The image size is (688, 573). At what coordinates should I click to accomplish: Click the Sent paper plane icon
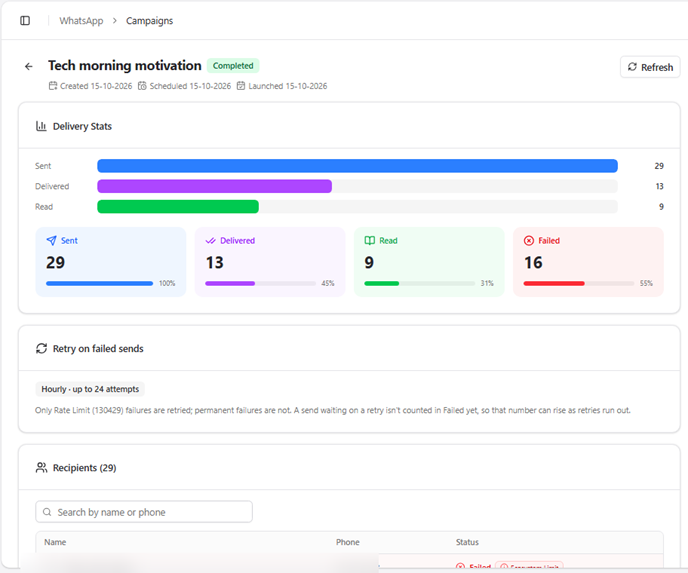click(x=51, y=240)
